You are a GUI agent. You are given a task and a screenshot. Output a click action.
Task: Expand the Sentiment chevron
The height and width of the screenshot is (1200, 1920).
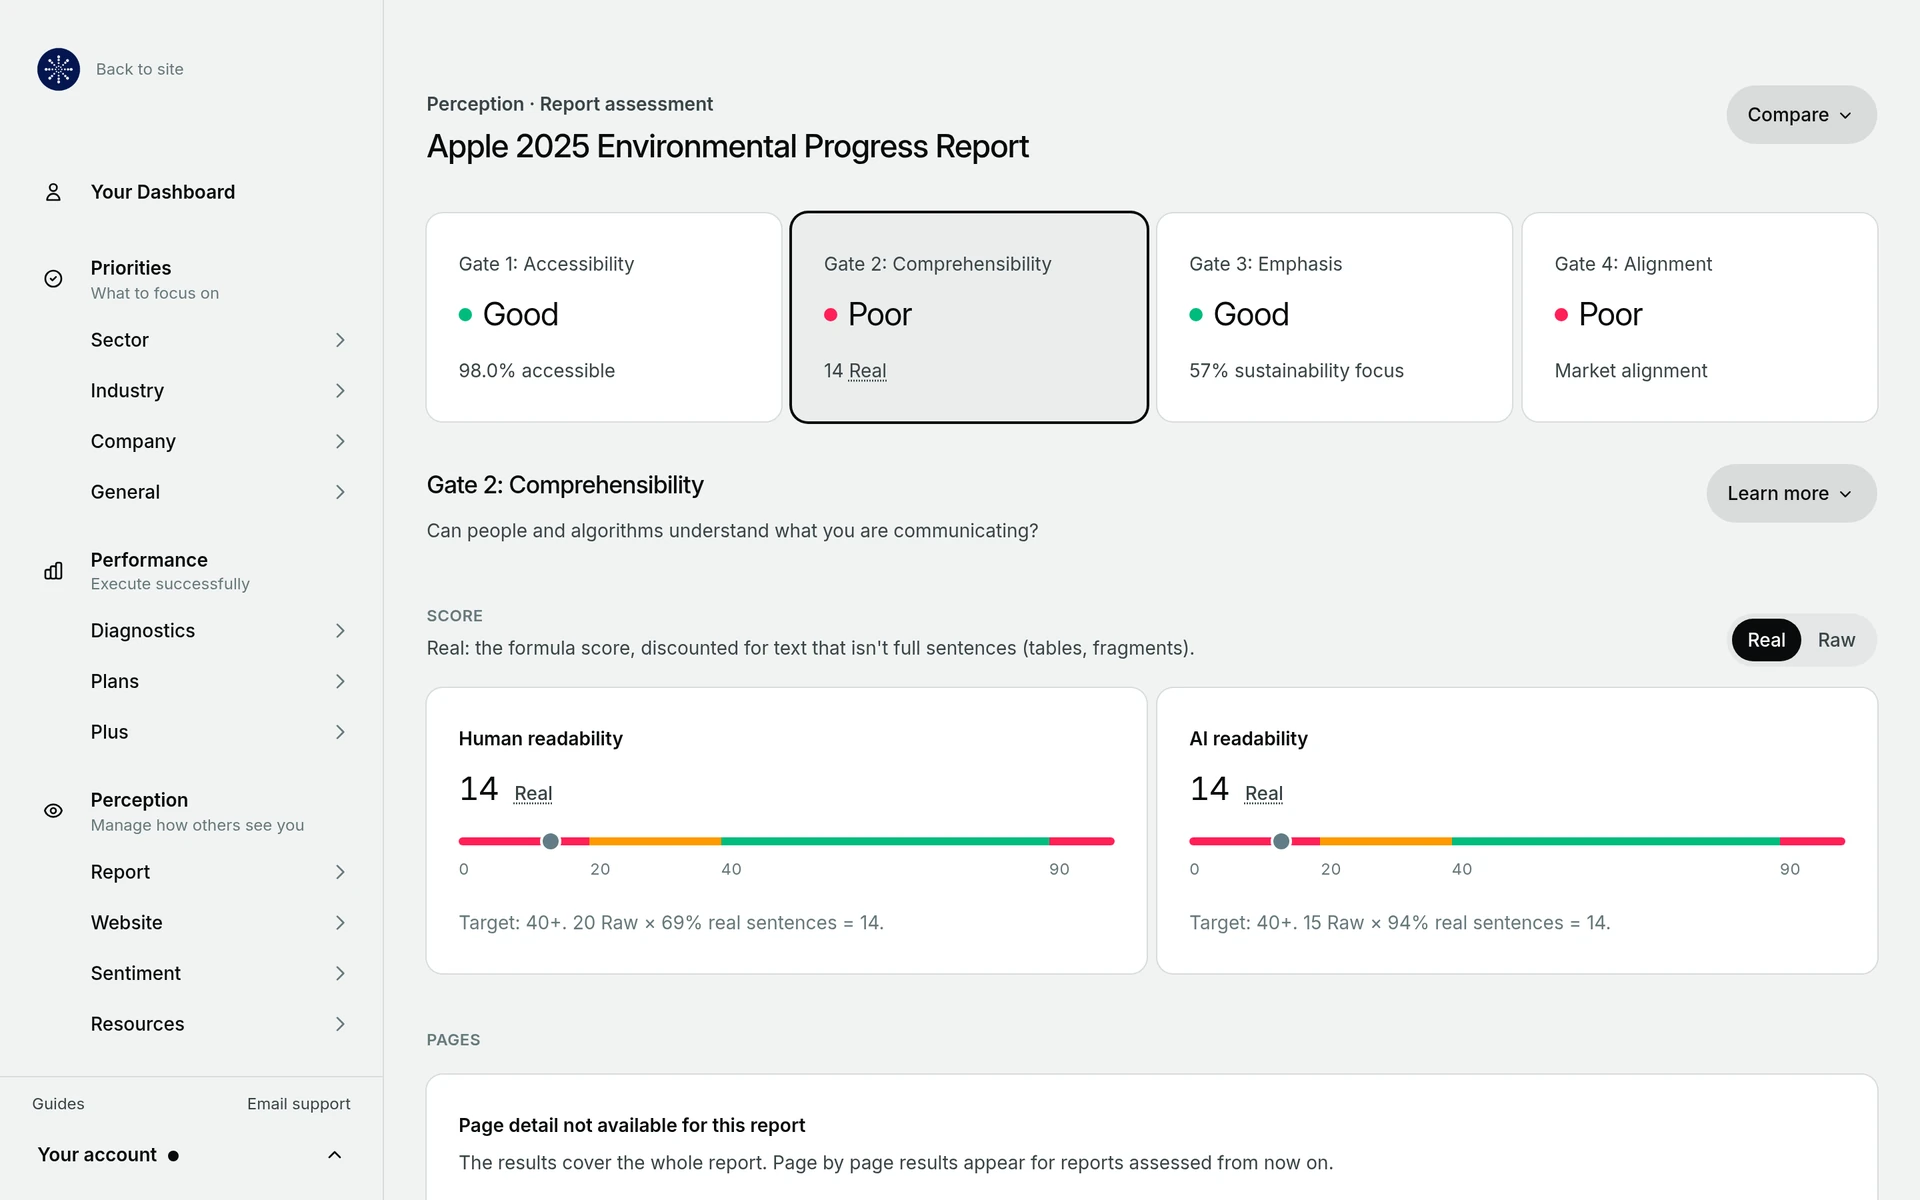point(340,973)
